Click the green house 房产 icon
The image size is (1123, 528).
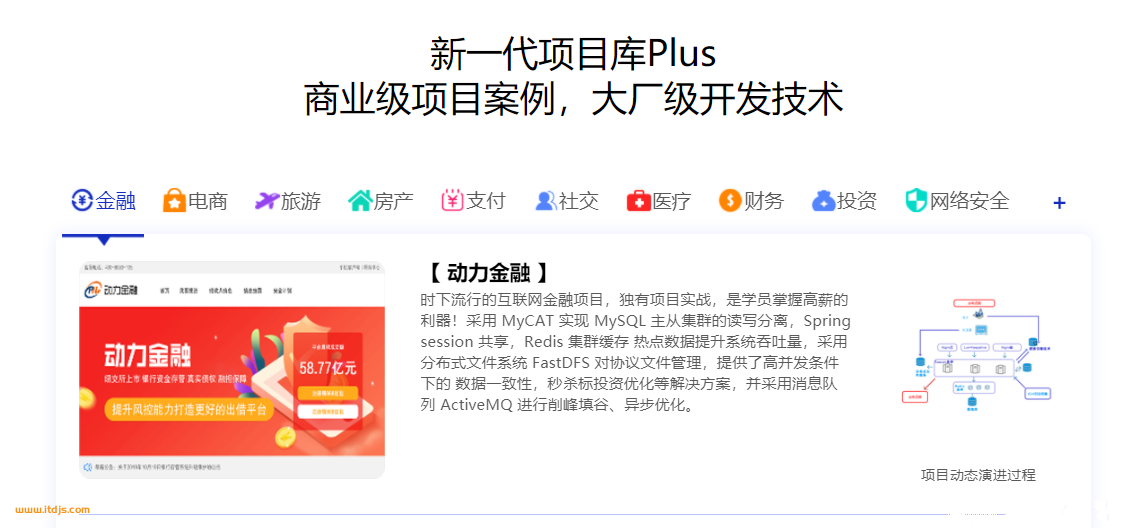[x=360, y=201]
